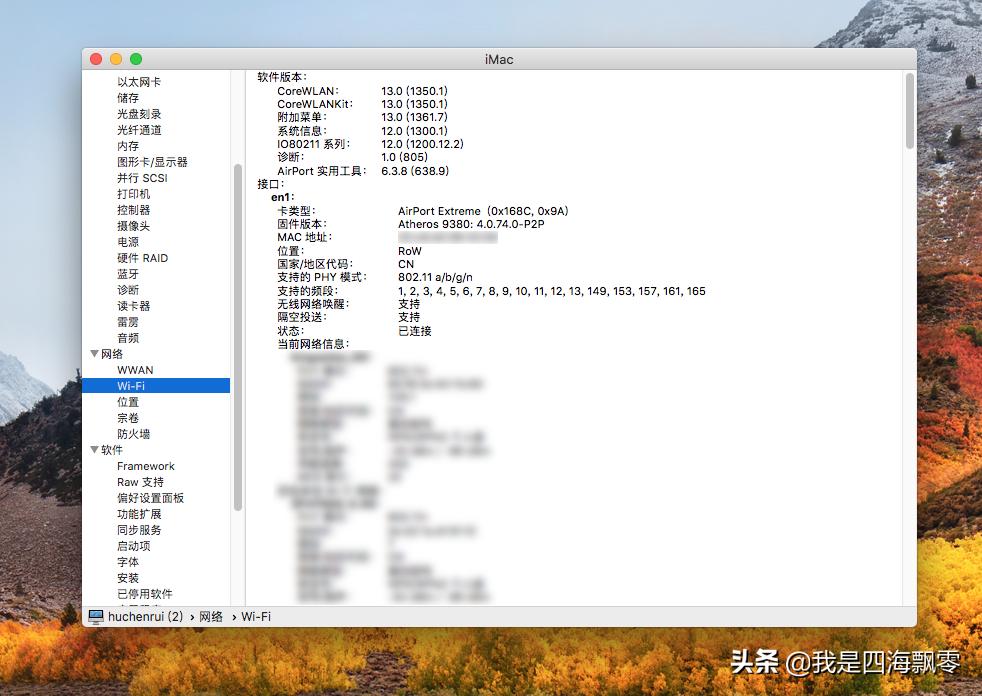Image resolution: width=982 pixels, height=696 pixels.
Task: Click the 软件版本 heading
Action: 282,77
